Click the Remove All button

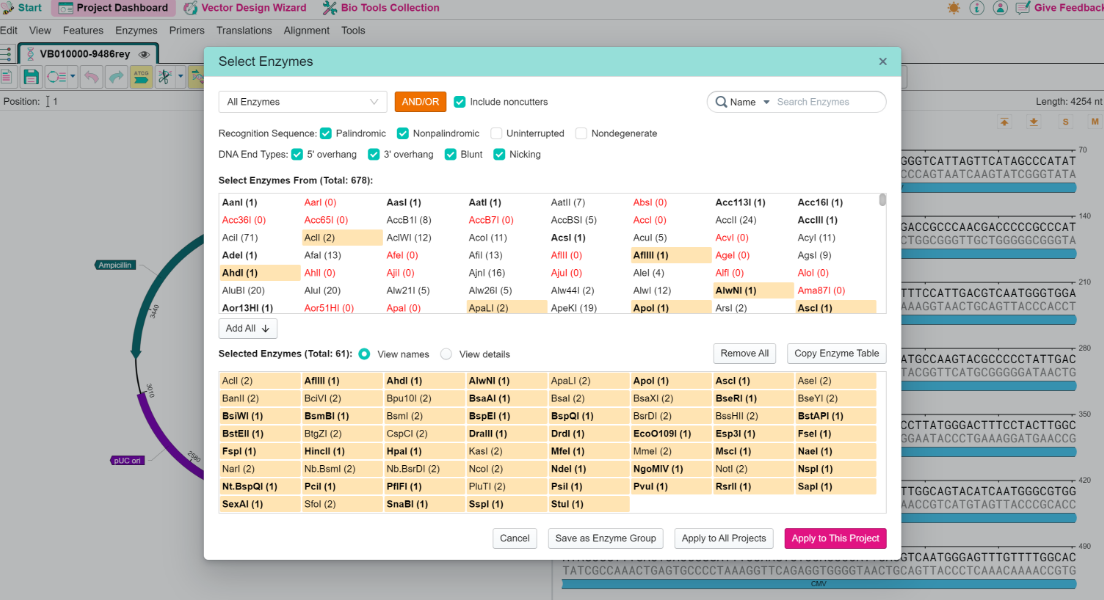pos(744,354)
